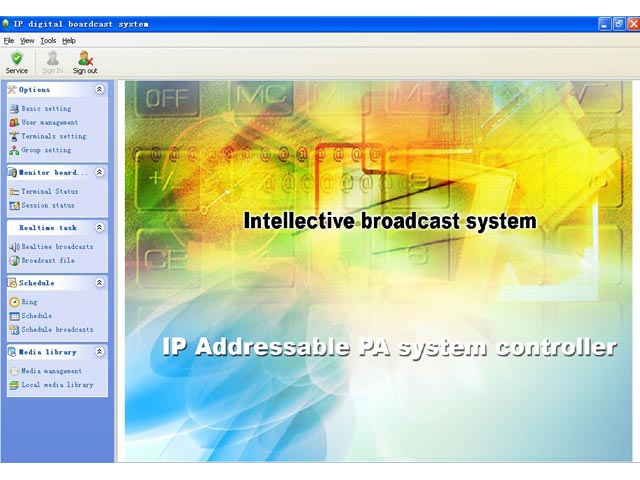The height and width of the screenshot is (480, 640).
Task: Open User management
Action: click(x=49, y=122)
